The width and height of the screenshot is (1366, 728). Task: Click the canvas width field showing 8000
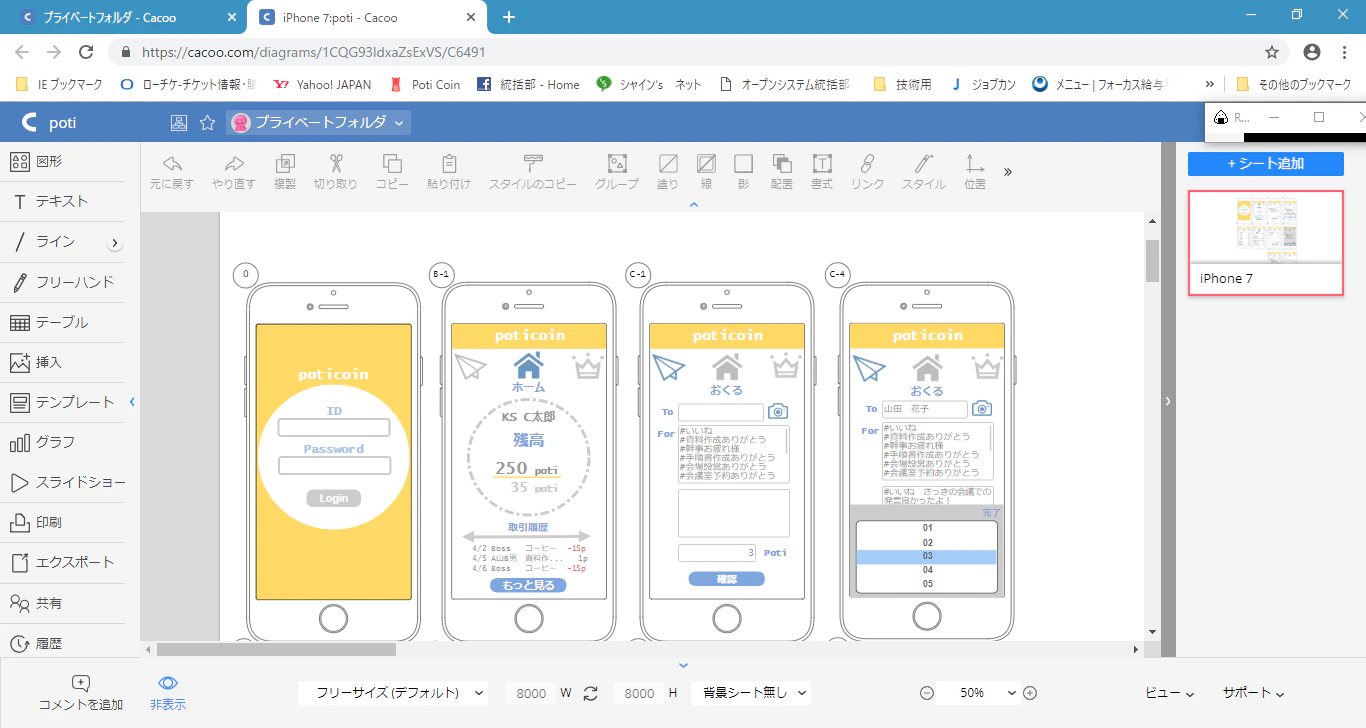pyautogui.click(x=530, y=693)
